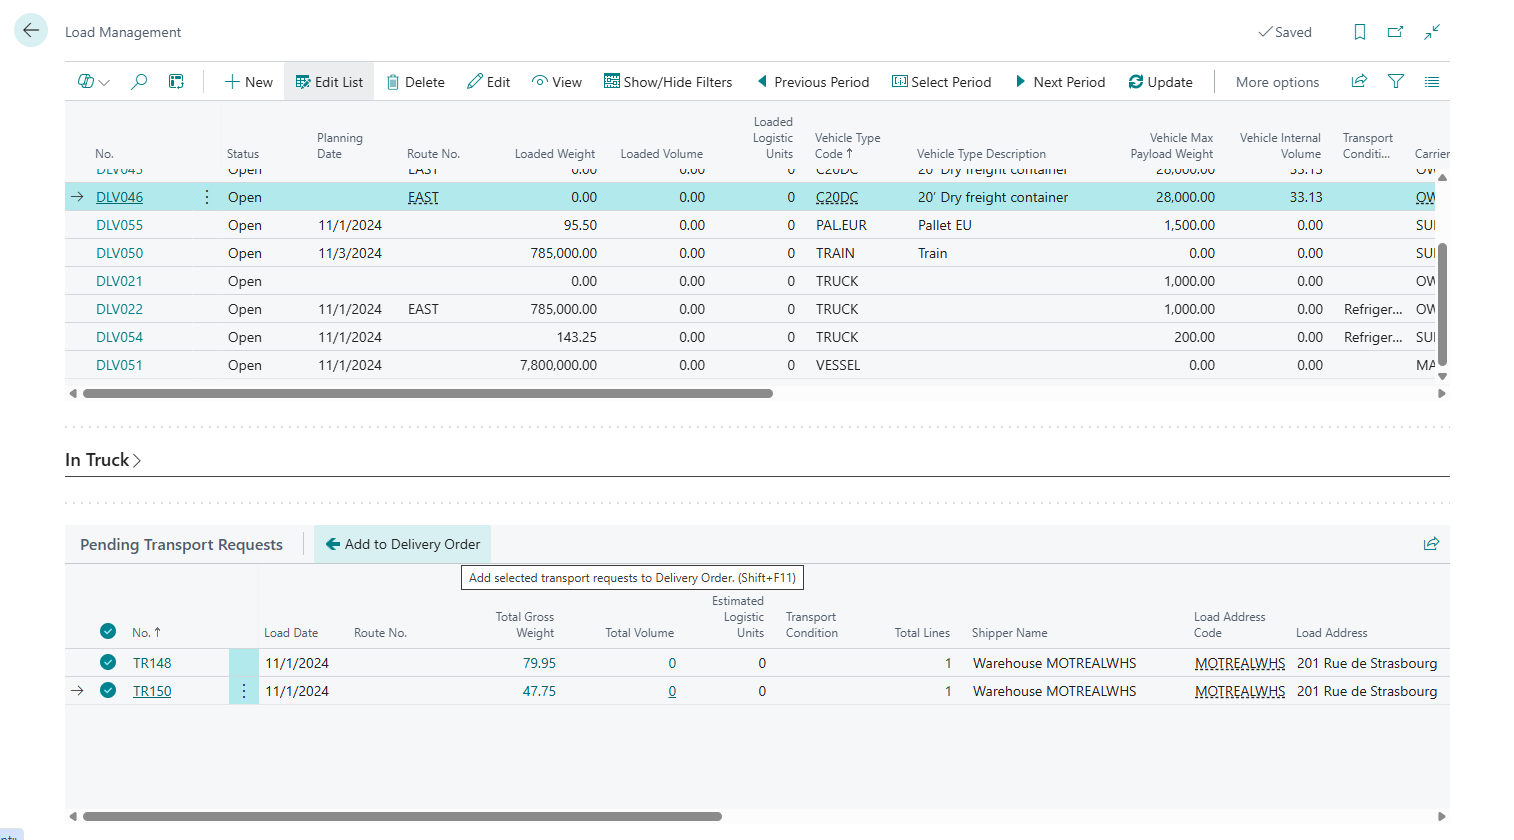The height and width of the screenshot is (840, 1514).
Task: Click the top toolbar share icon
Action: pyautogui.click(x=1359, y=82)
